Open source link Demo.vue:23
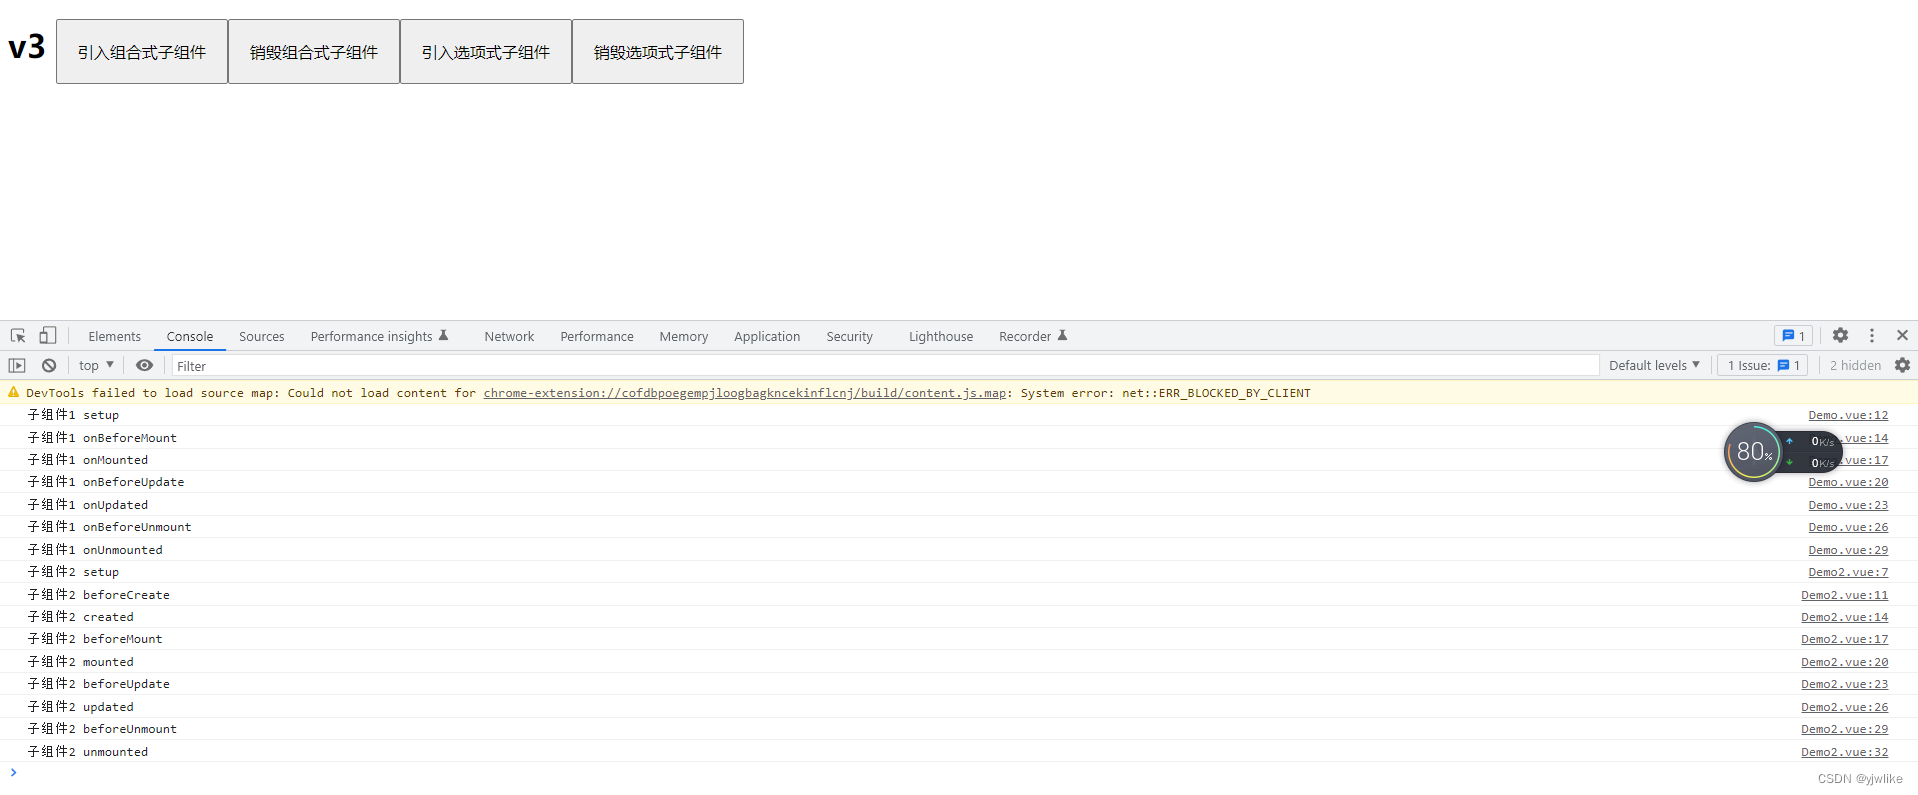This screenshot has width=1918, height=795. pos(1848,505)
